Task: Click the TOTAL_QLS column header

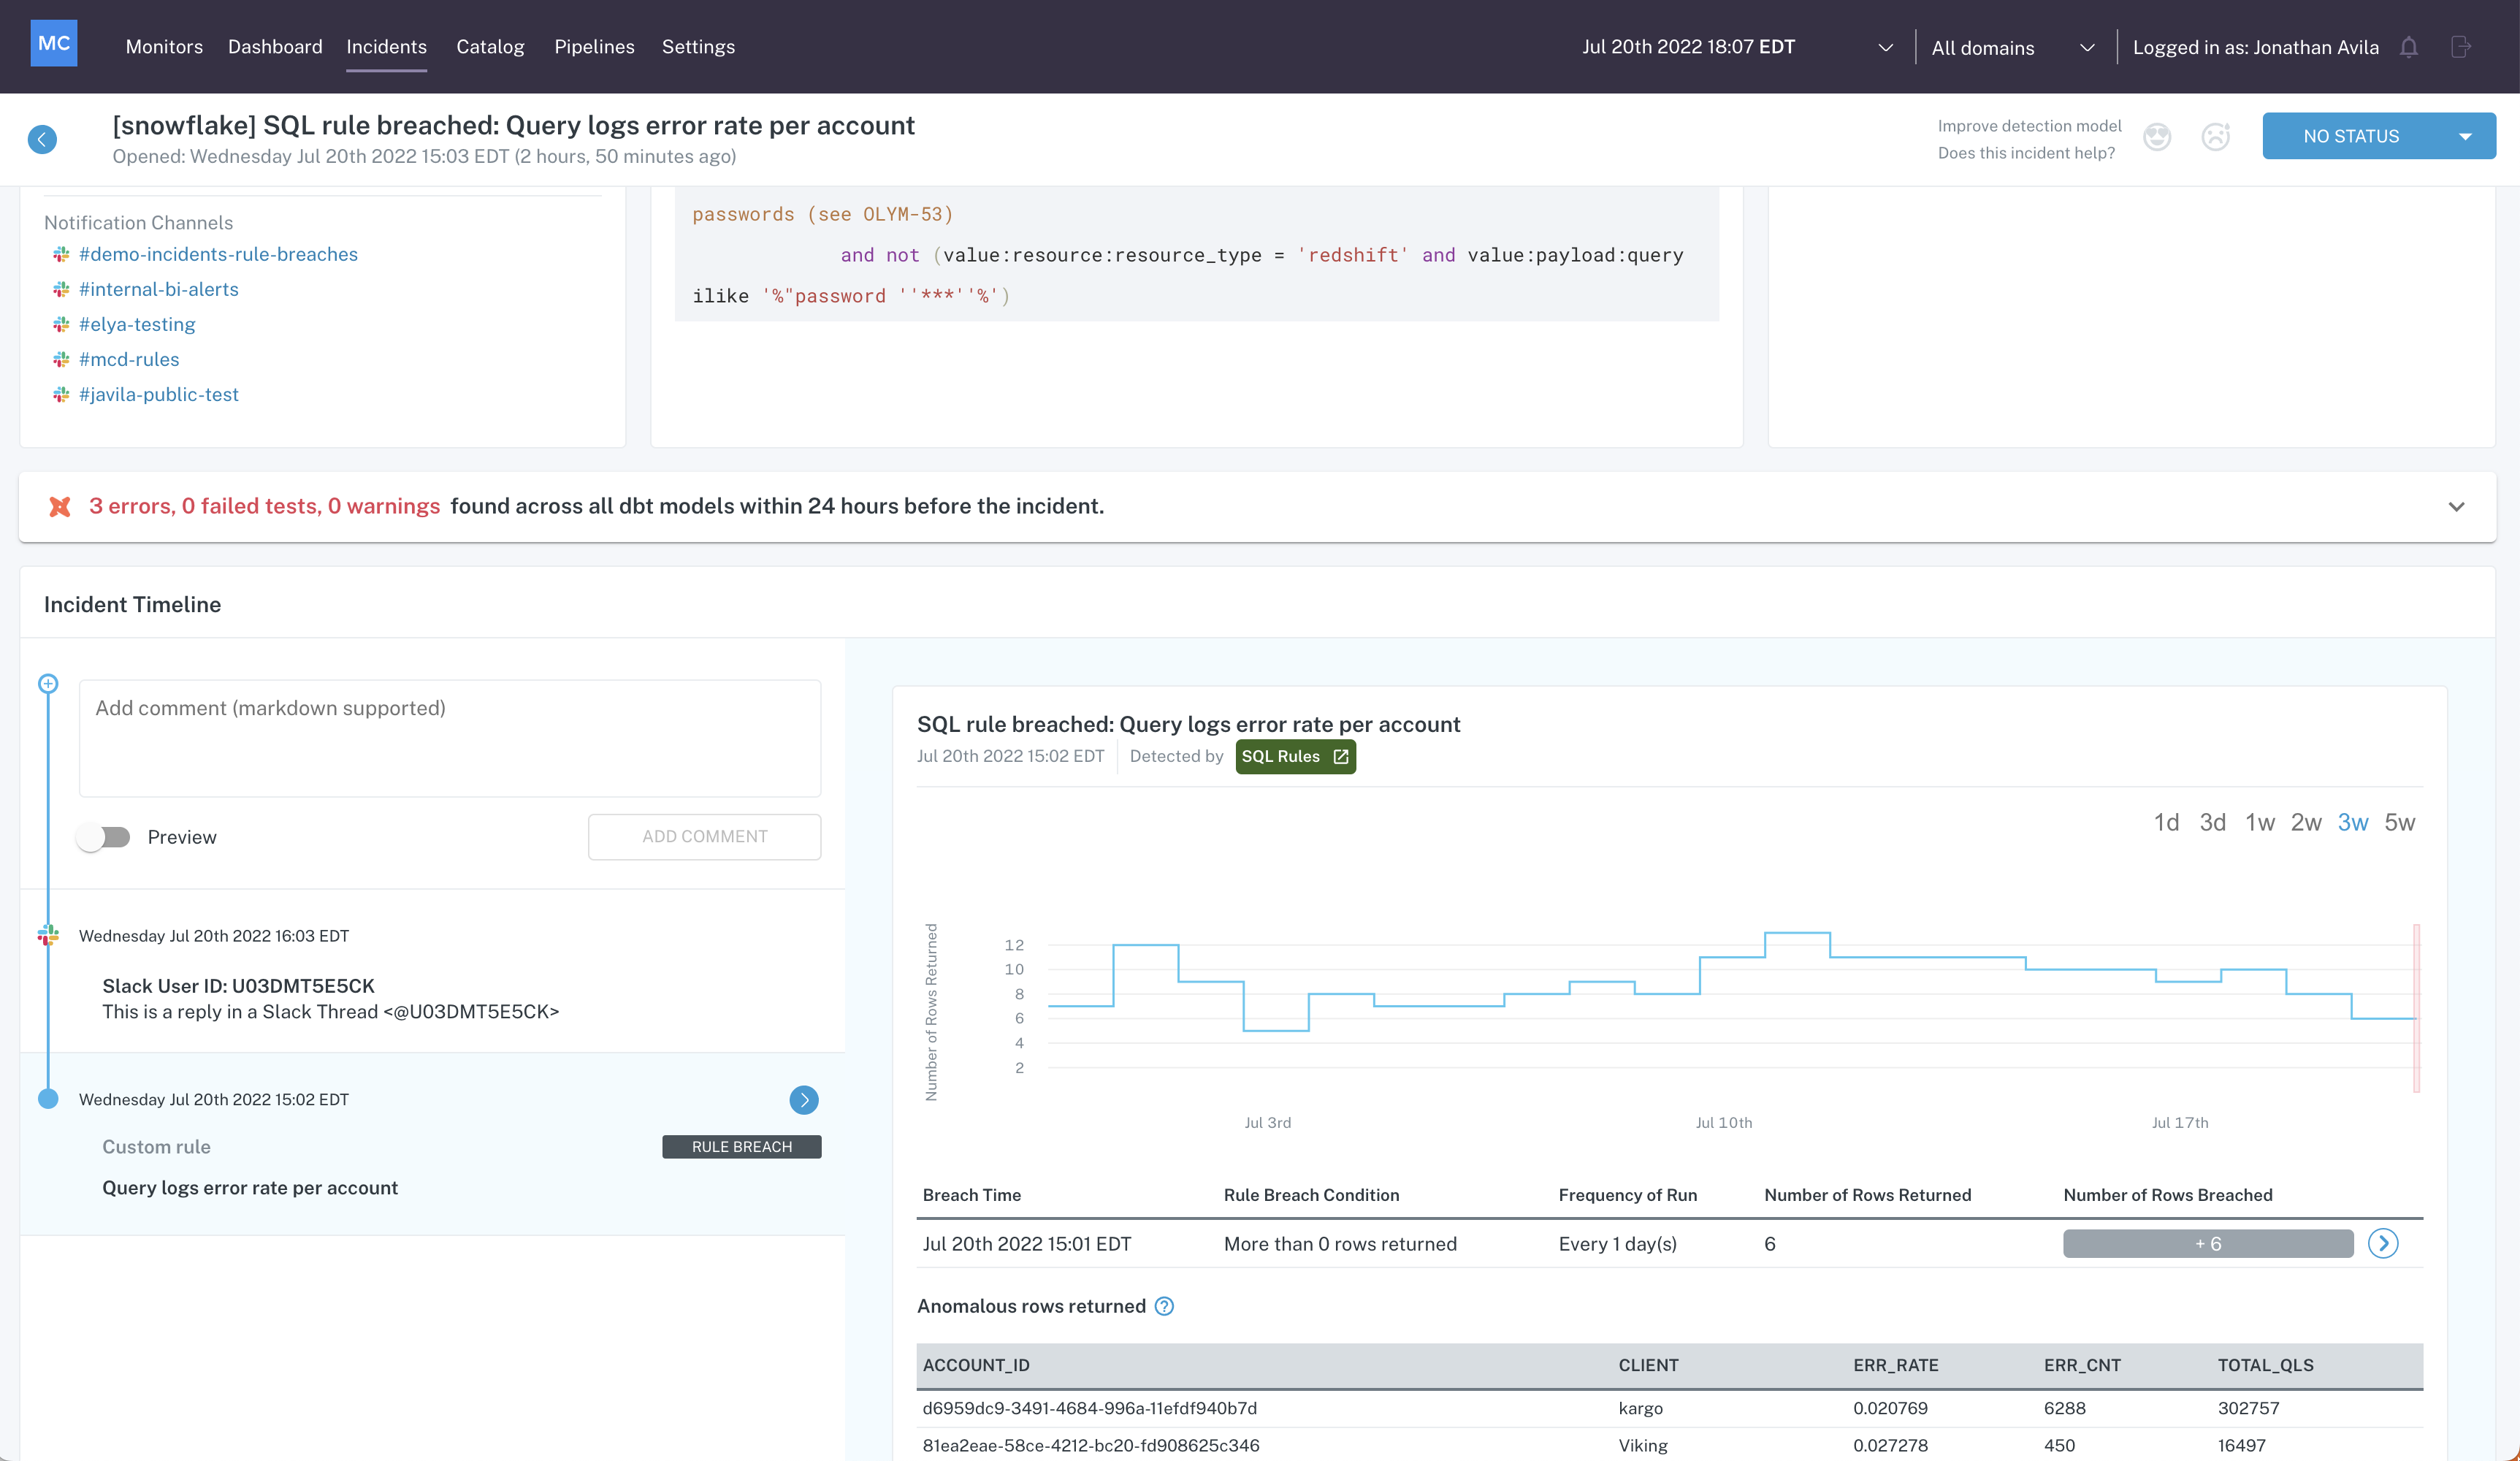Action: (2265, 1365)
